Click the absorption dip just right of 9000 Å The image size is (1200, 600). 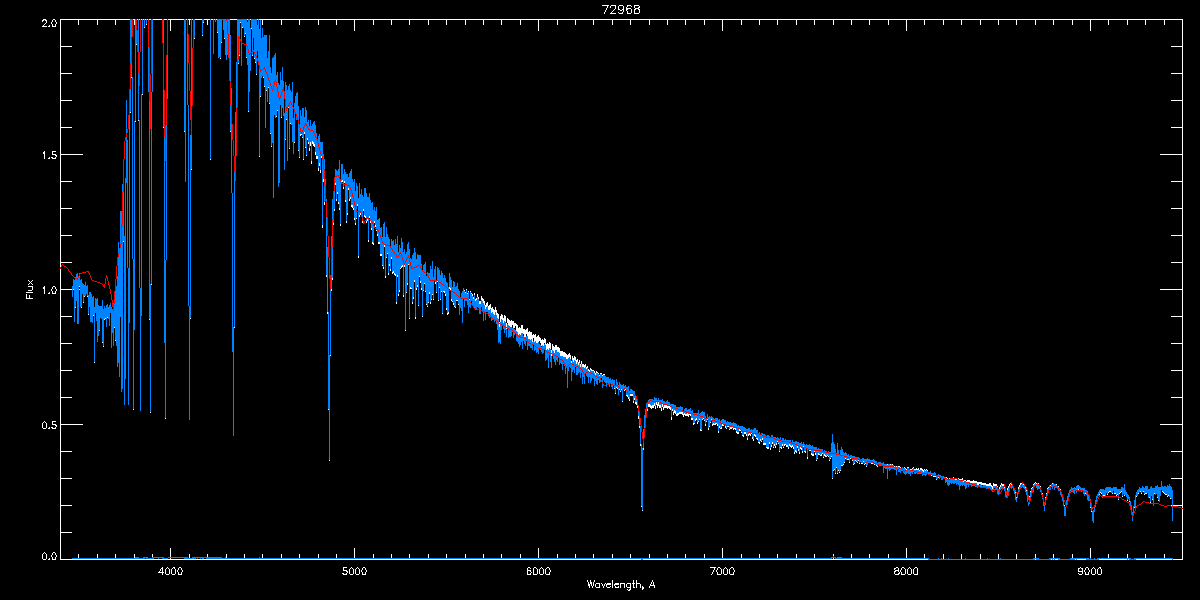1092,519
